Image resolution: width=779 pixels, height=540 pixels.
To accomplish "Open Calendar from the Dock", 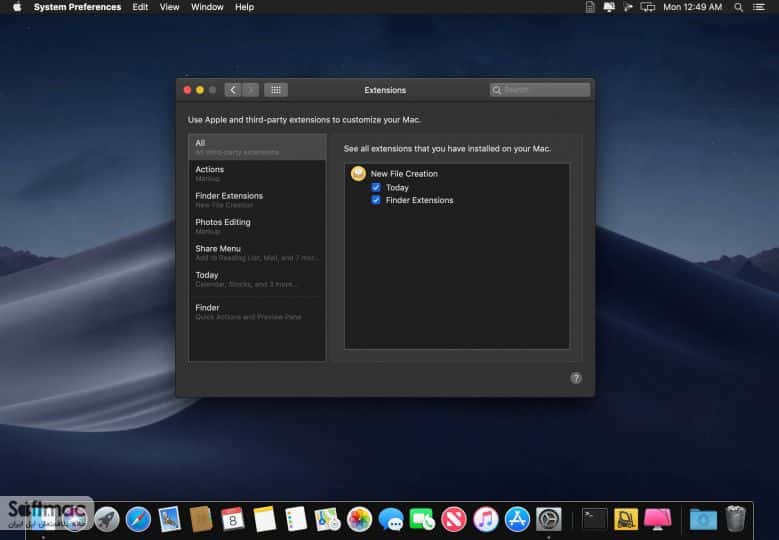I will [x=233, y=519].
